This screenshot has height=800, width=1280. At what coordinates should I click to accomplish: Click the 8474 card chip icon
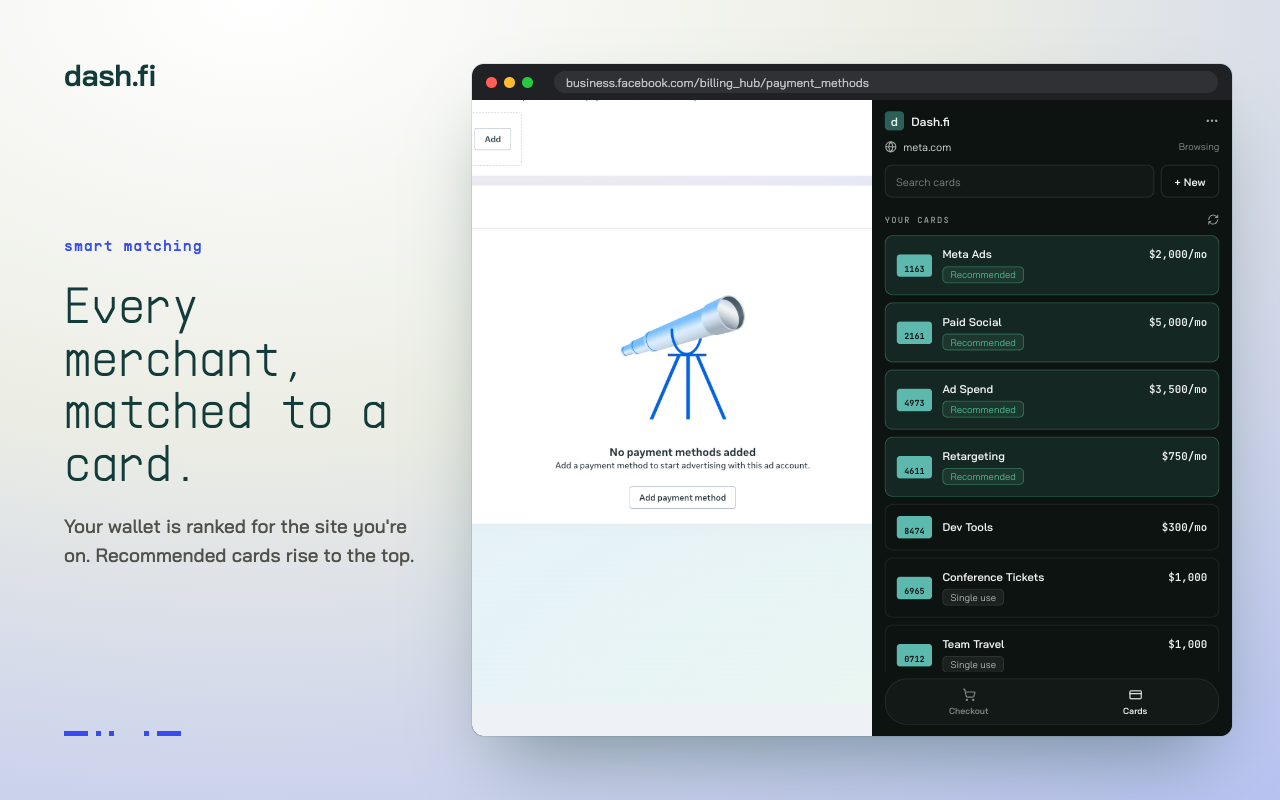pyautogui.click(x=914, y=528)
